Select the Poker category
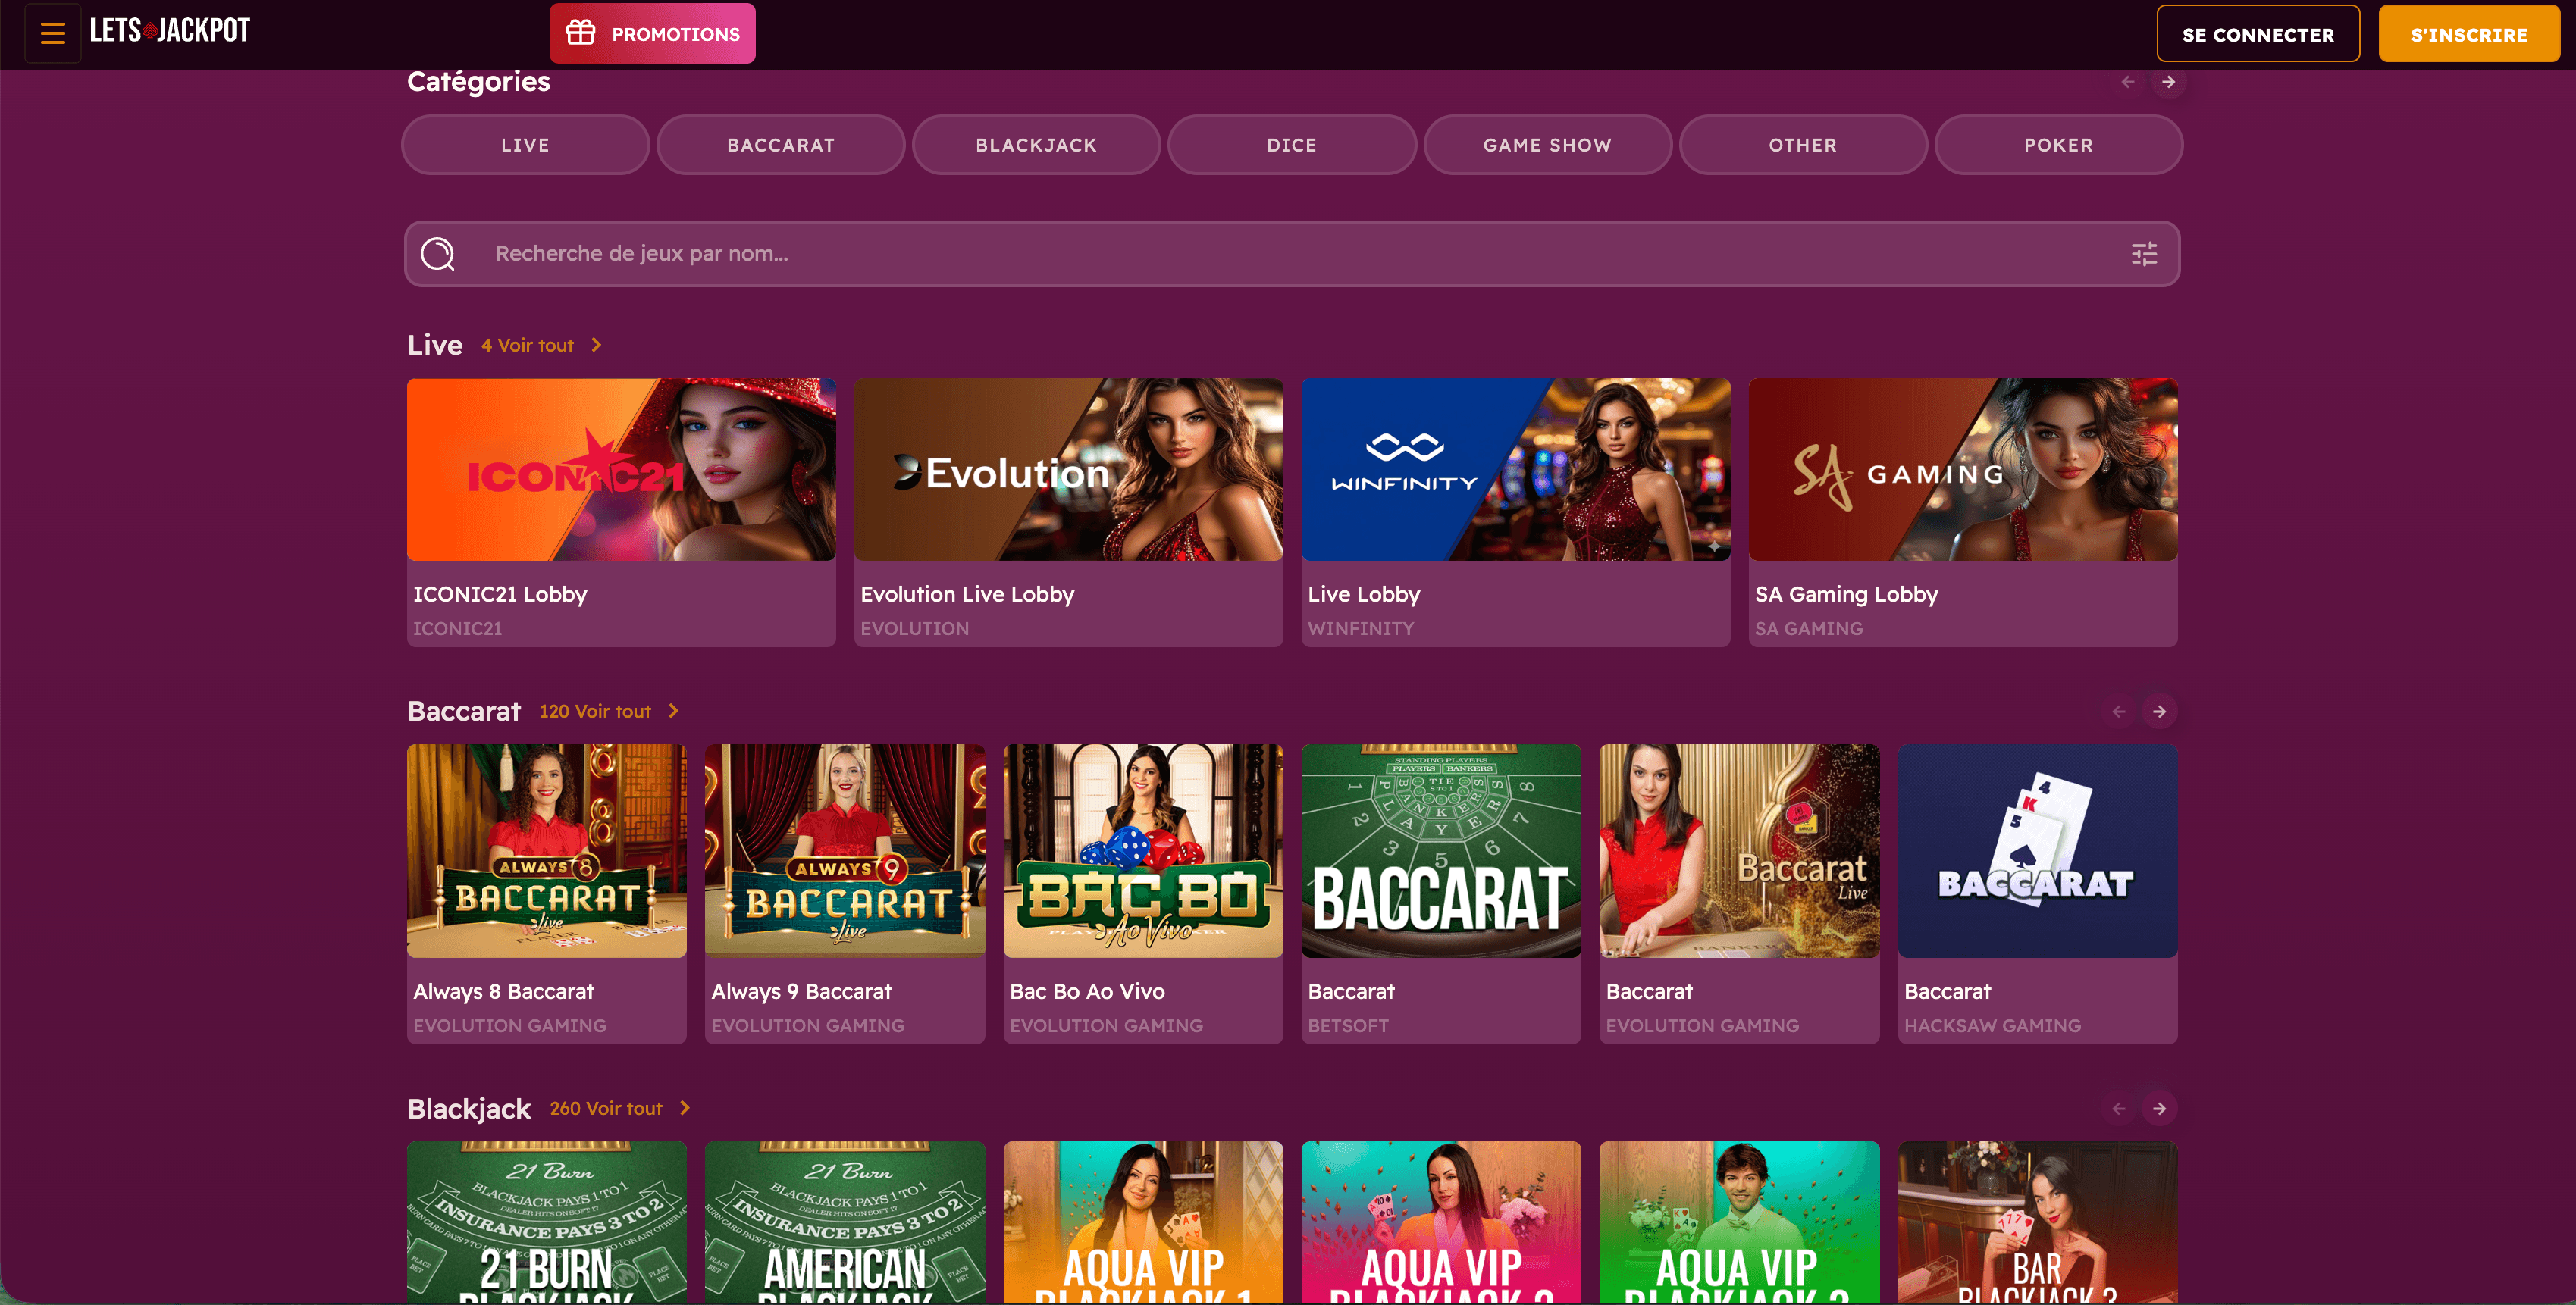 (x=2058, y=145)
